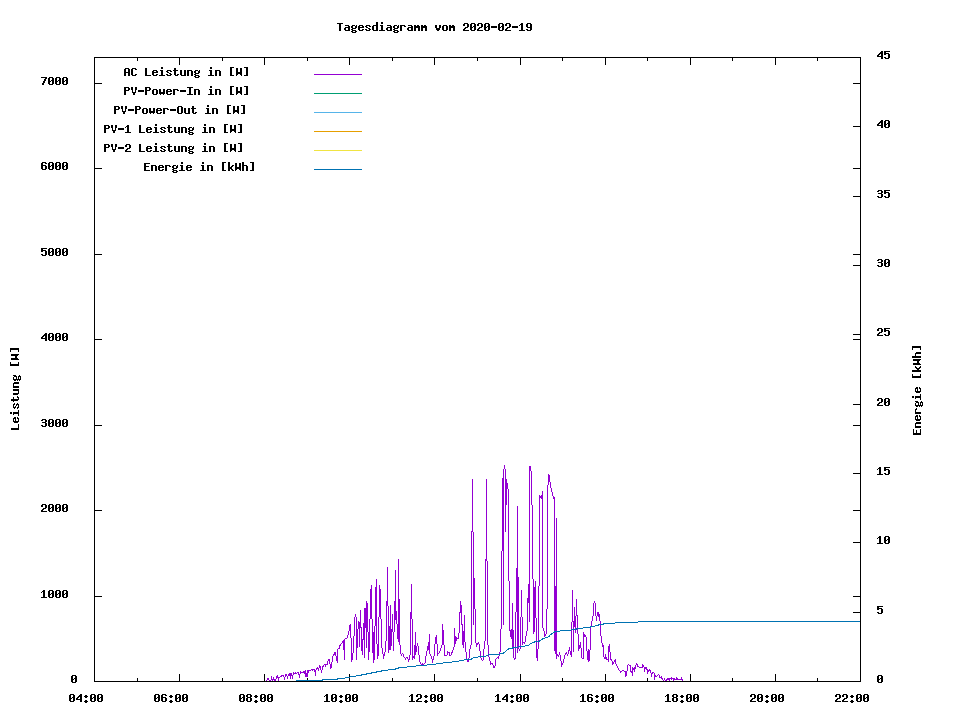Viewport: 960px width, 720px height.
Task: Click the left axis title Leistung [W]
Action: [15, 389]
